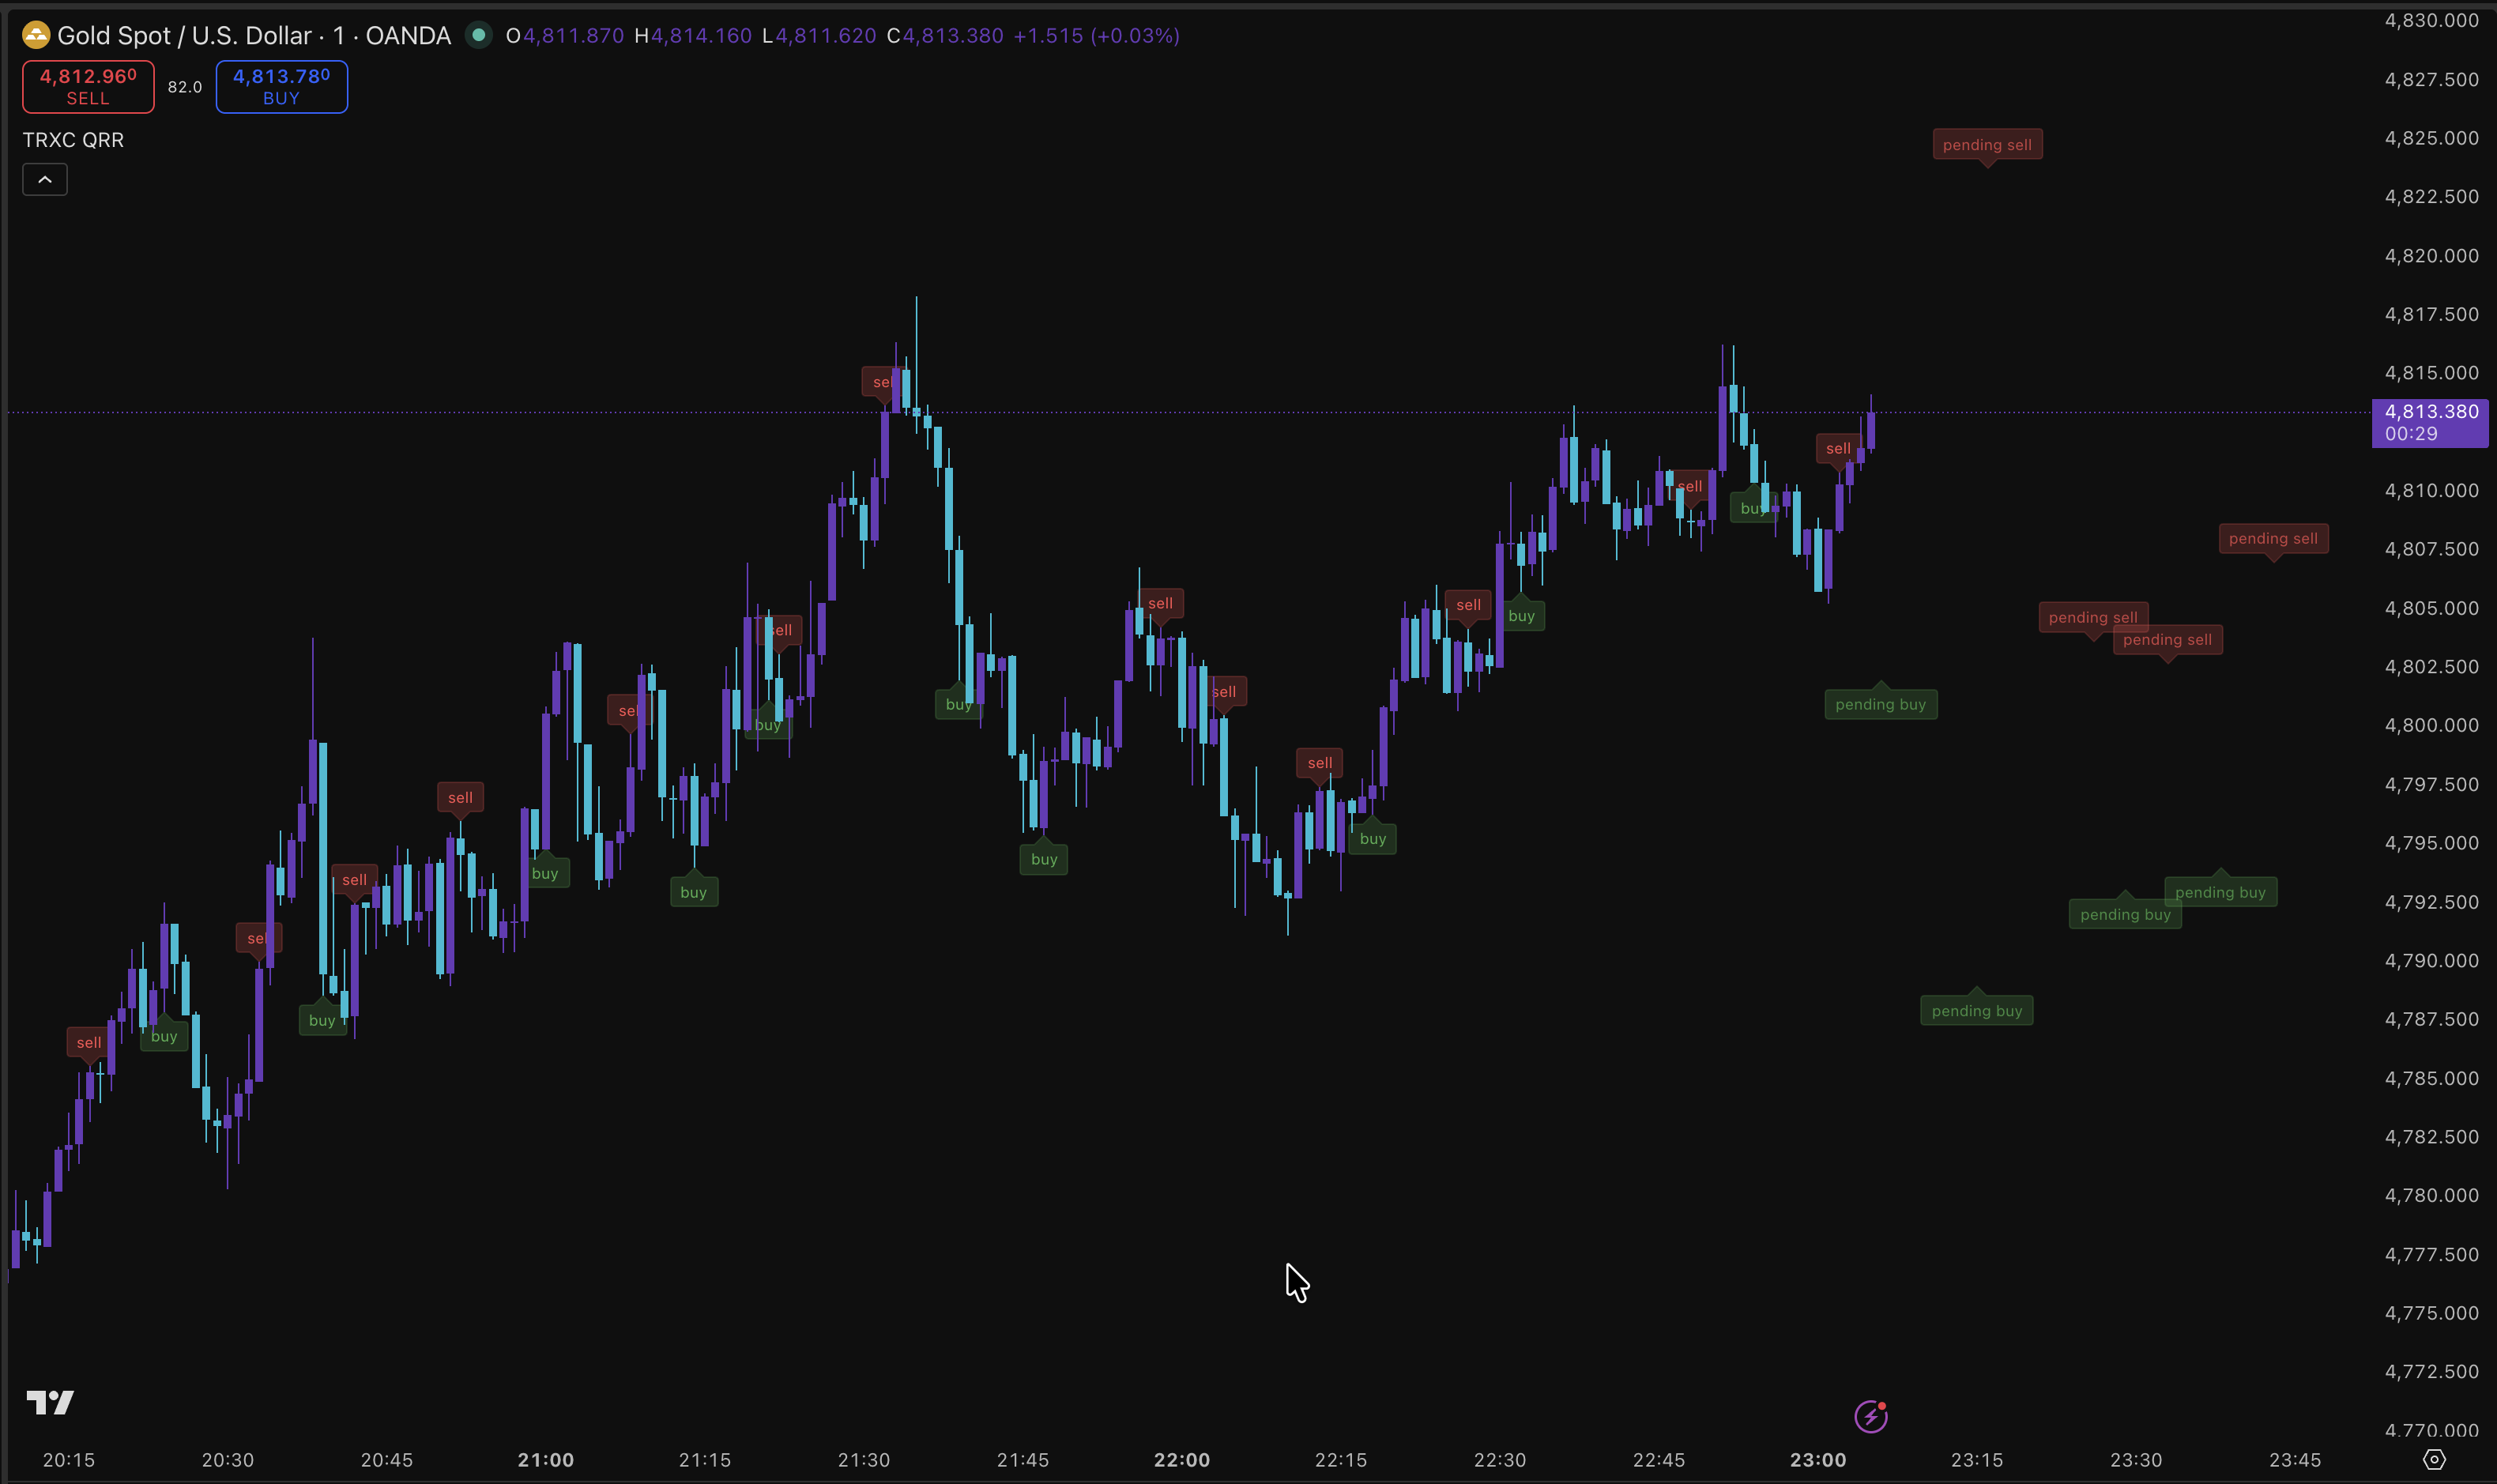Click the sell marker at the 21:30 peak
The height and width of the screenshot is (1484, 2497).
(881, 382)
